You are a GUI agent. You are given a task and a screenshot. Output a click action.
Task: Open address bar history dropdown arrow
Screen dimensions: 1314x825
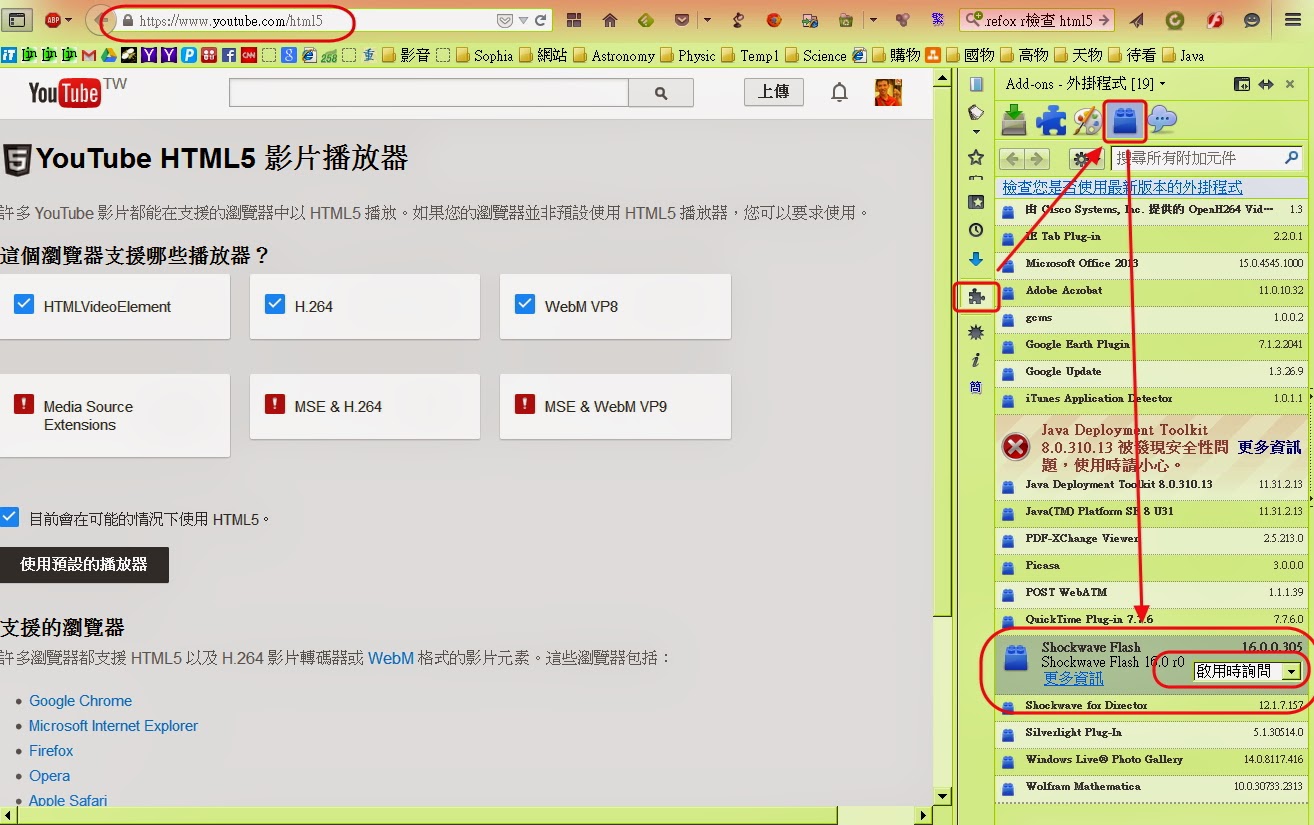[523, 20]
